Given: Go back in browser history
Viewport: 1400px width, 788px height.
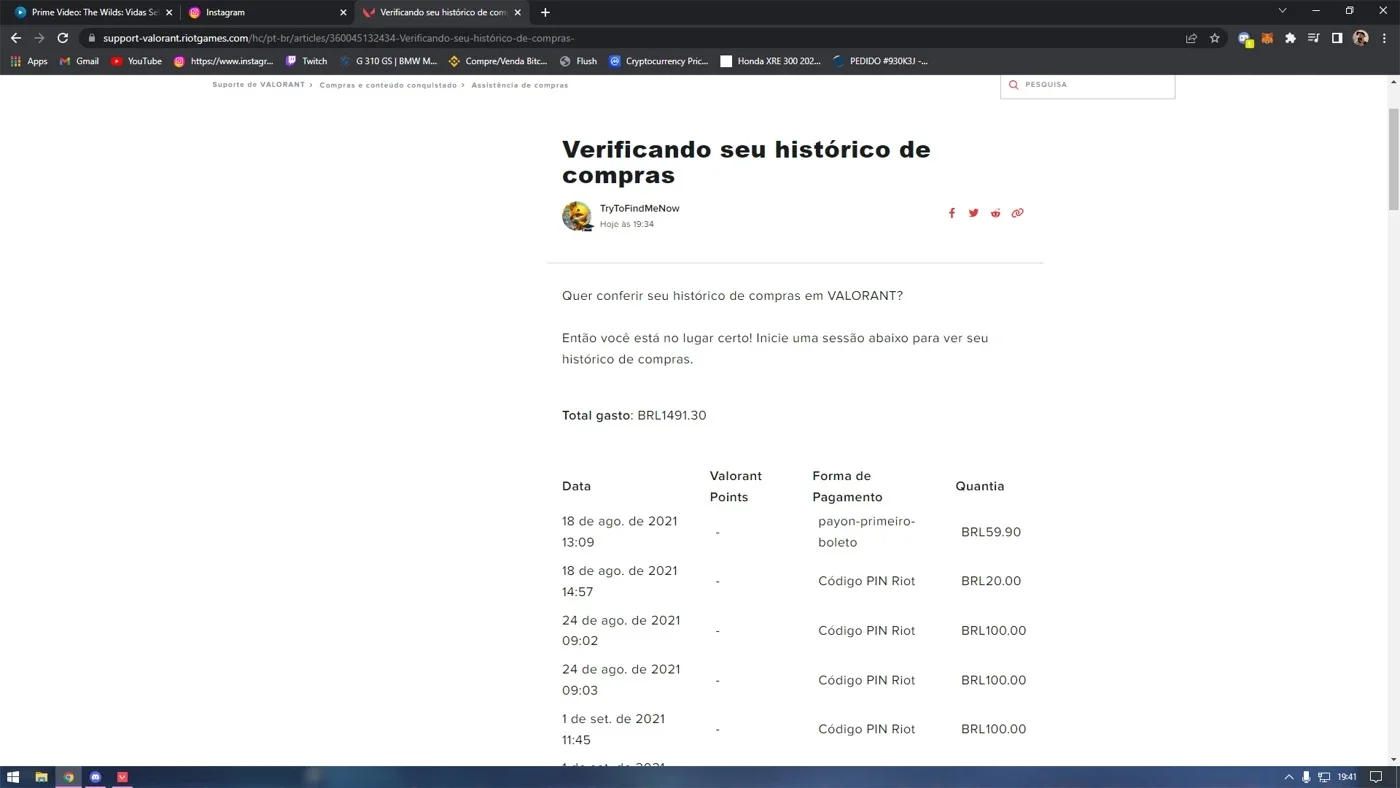Looking at the screenshot, I should (x=15, y=38).
